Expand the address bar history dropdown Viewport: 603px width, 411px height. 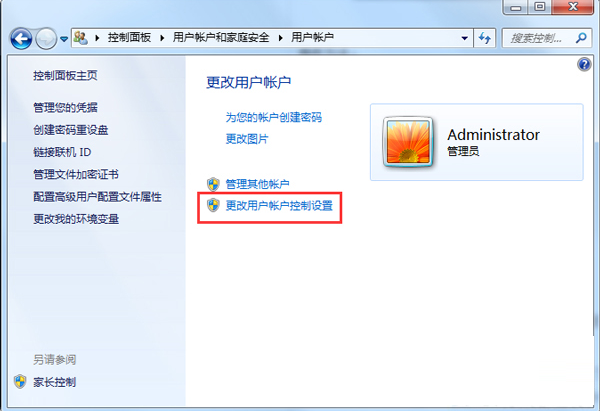(465, 38)
